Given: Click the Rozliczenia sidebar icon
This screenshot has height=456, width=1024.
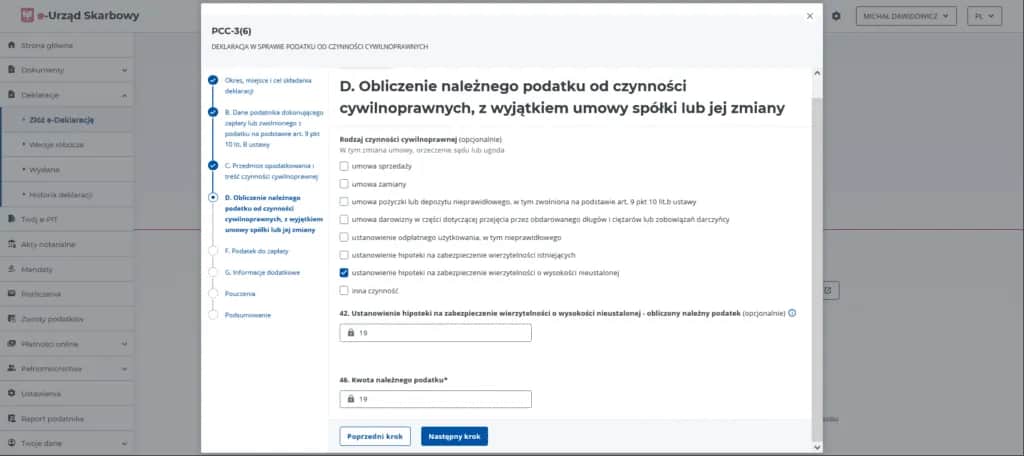Looking at the screenshot, I should 11,294.
